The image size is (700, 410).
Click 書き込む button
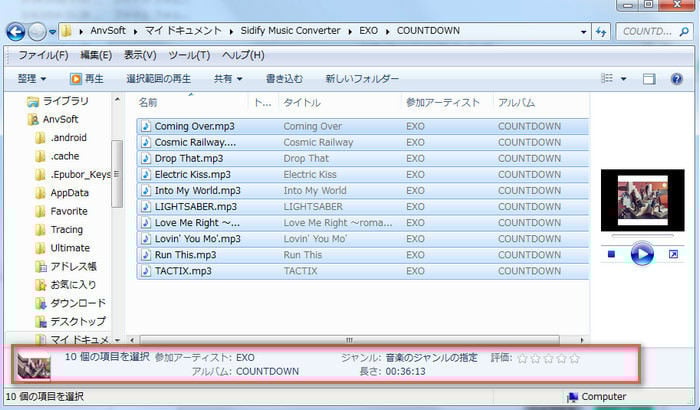tap(284, 79)
